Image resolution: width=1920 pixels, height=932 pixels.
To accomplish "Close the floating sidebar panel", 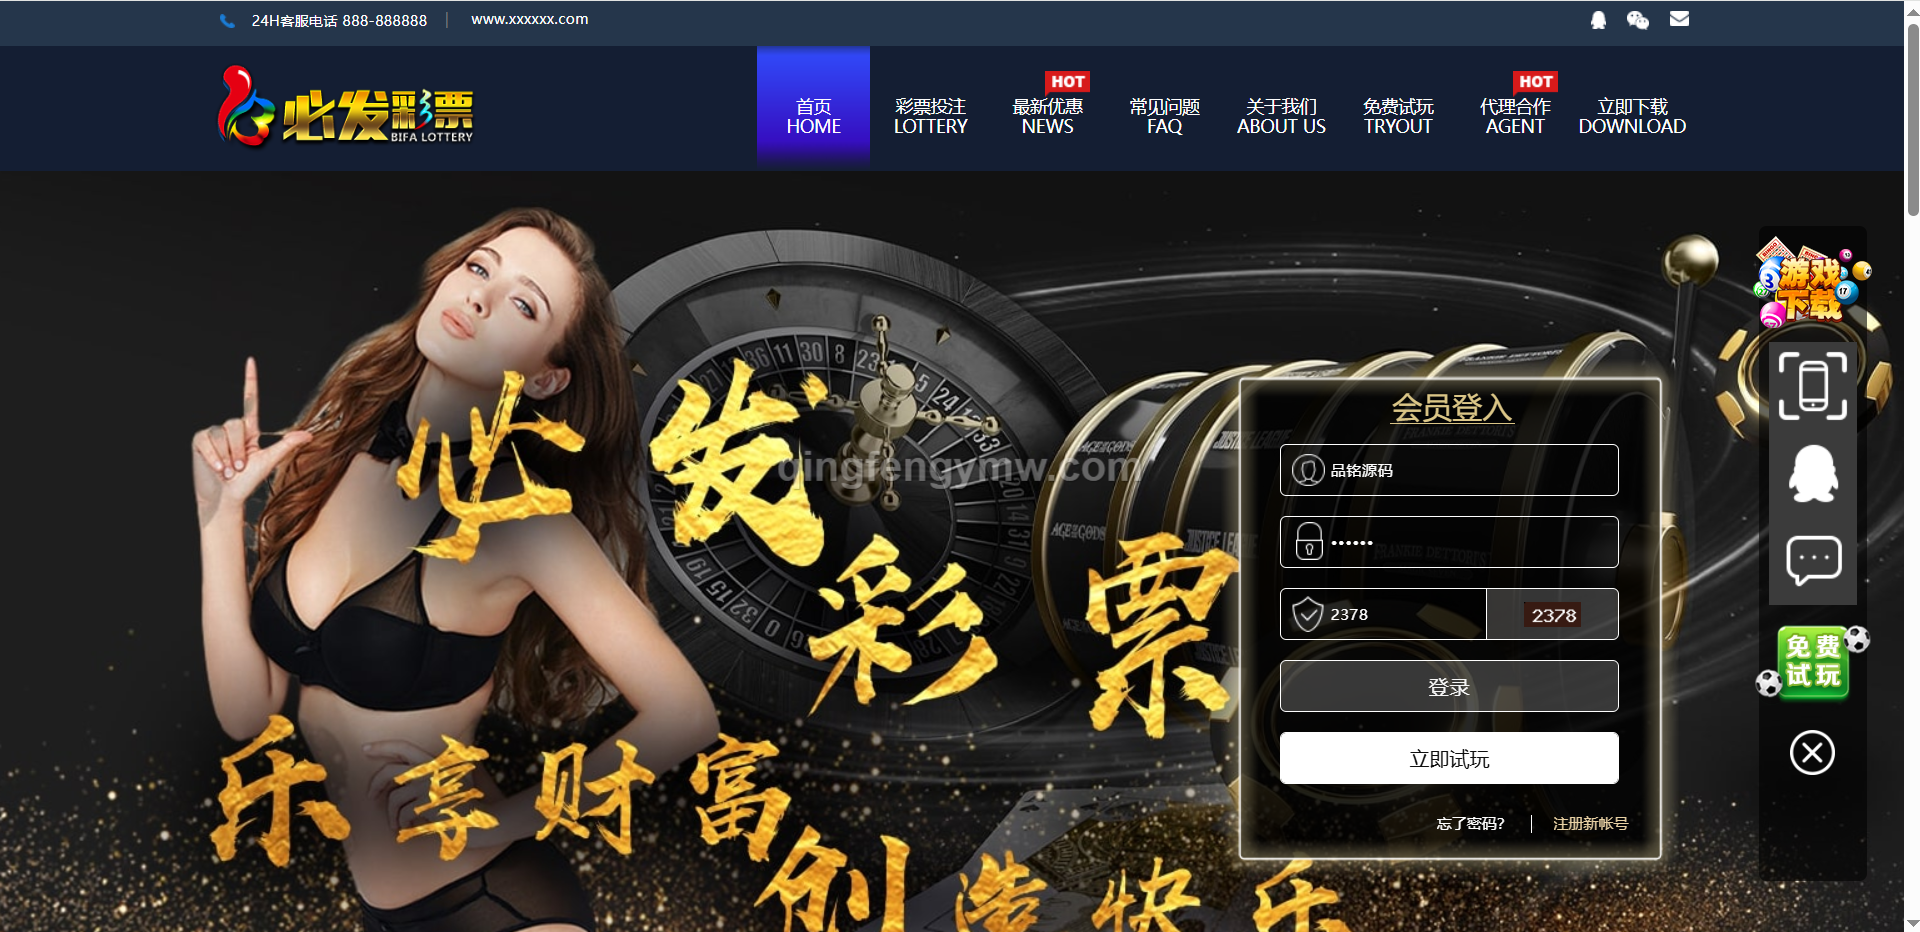I will pos(1812,753).
